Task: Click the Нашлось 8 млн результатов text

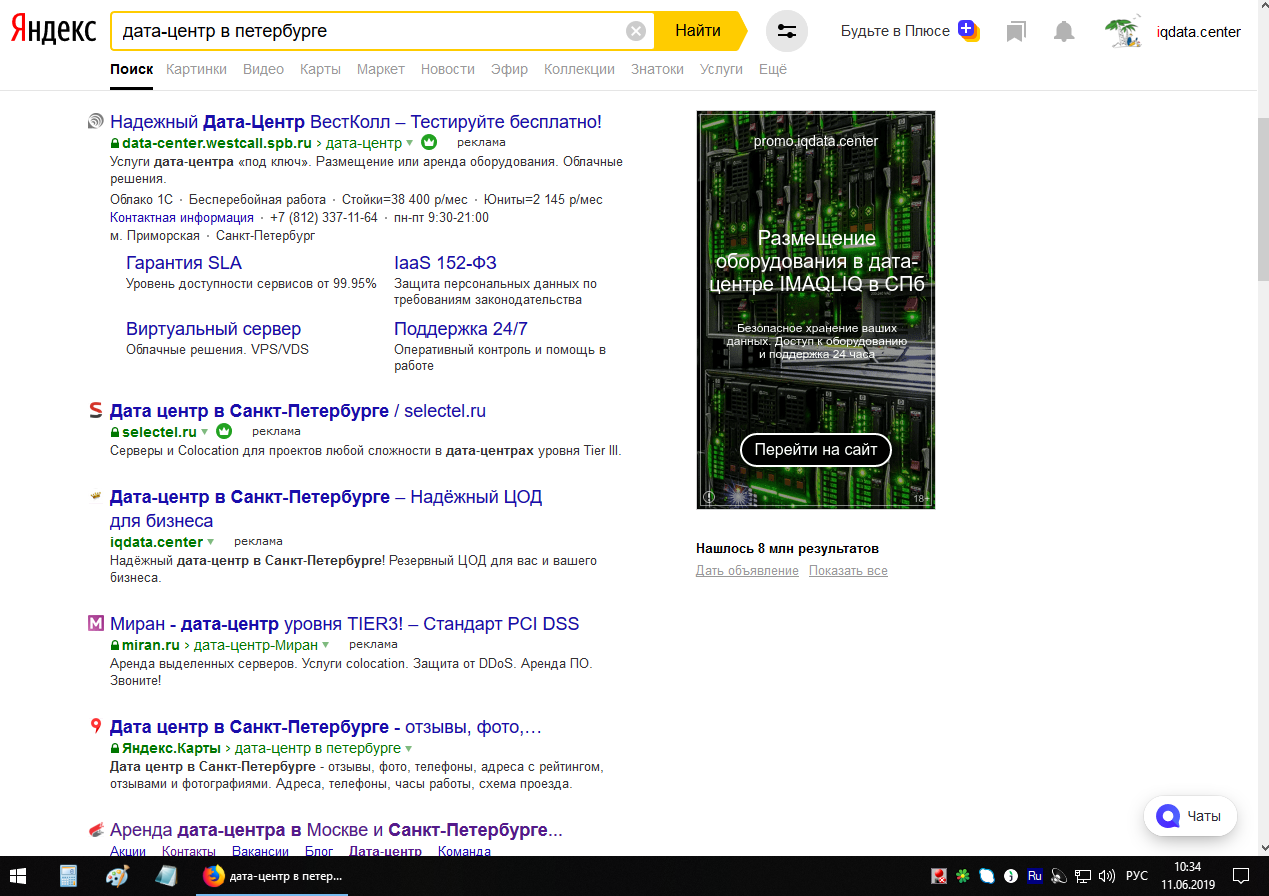Action: 787,548
